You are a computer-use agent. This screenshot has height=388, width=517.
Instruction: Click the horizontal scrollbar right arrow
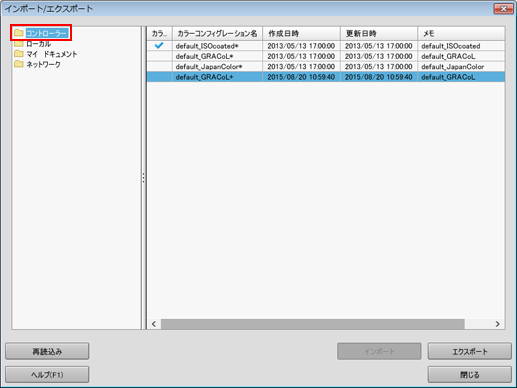497,324
